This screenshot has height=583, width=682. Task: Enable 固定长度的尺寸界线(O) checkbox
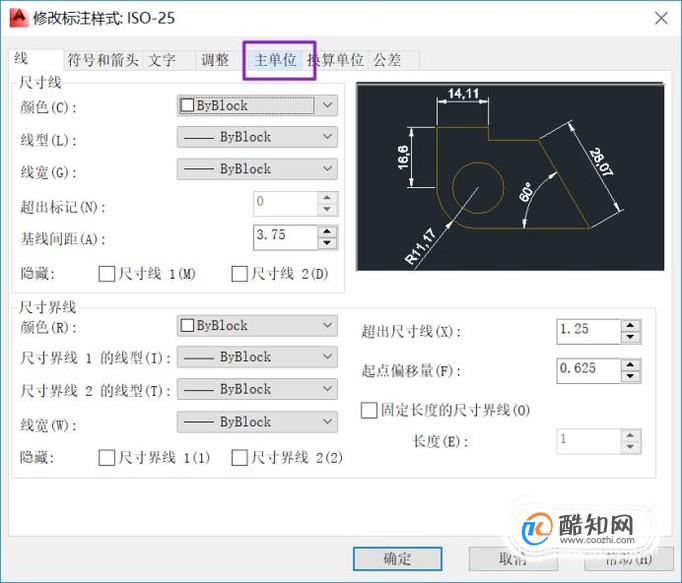point(369,410)
